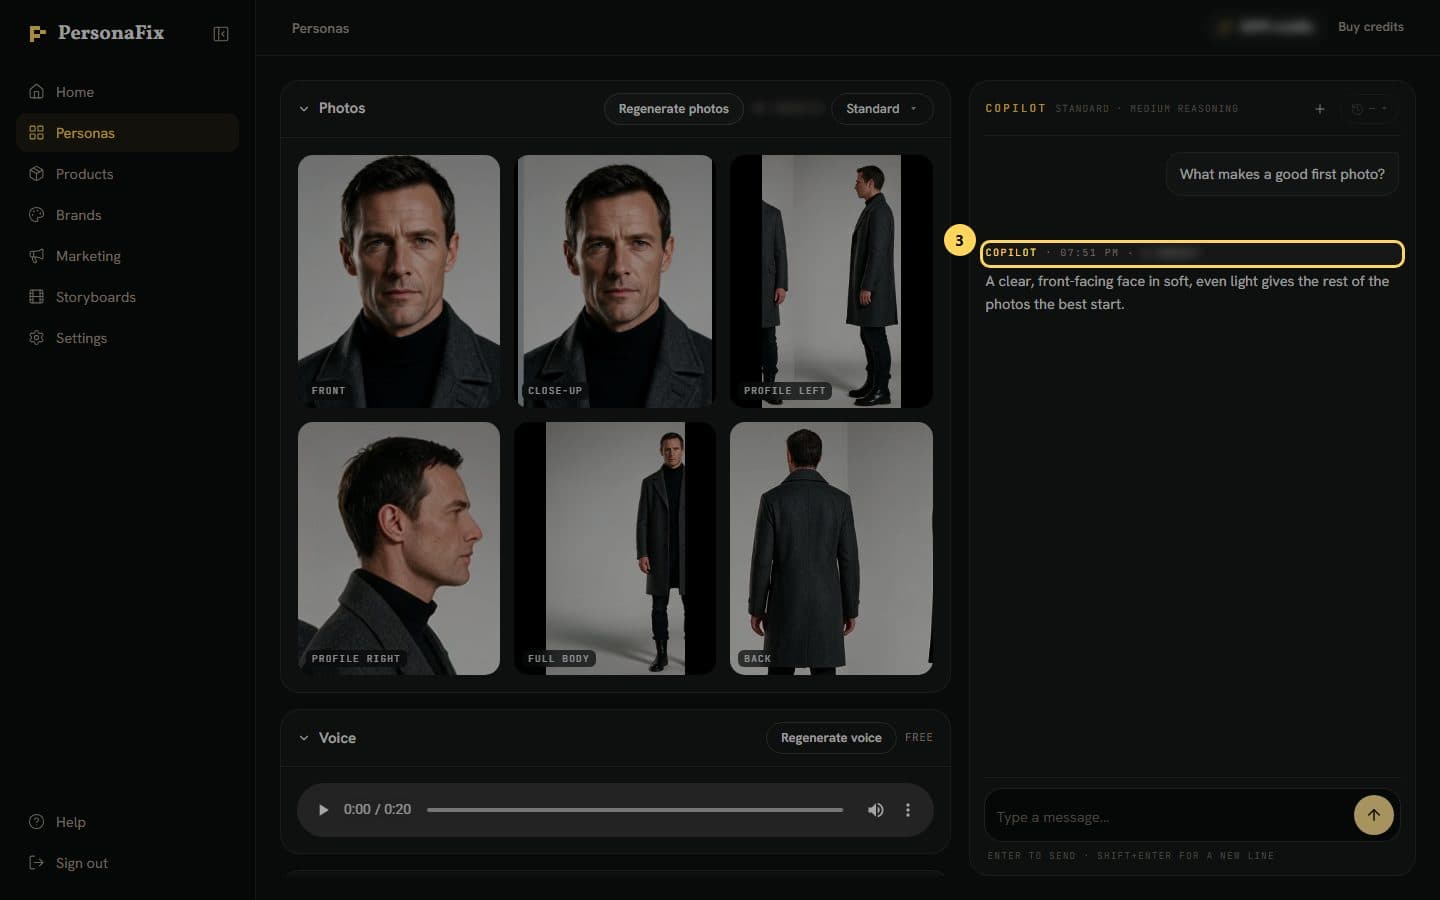Open the PROFILE LEFT photo
The image size is (1440, 900).
(x=831, y=281)
